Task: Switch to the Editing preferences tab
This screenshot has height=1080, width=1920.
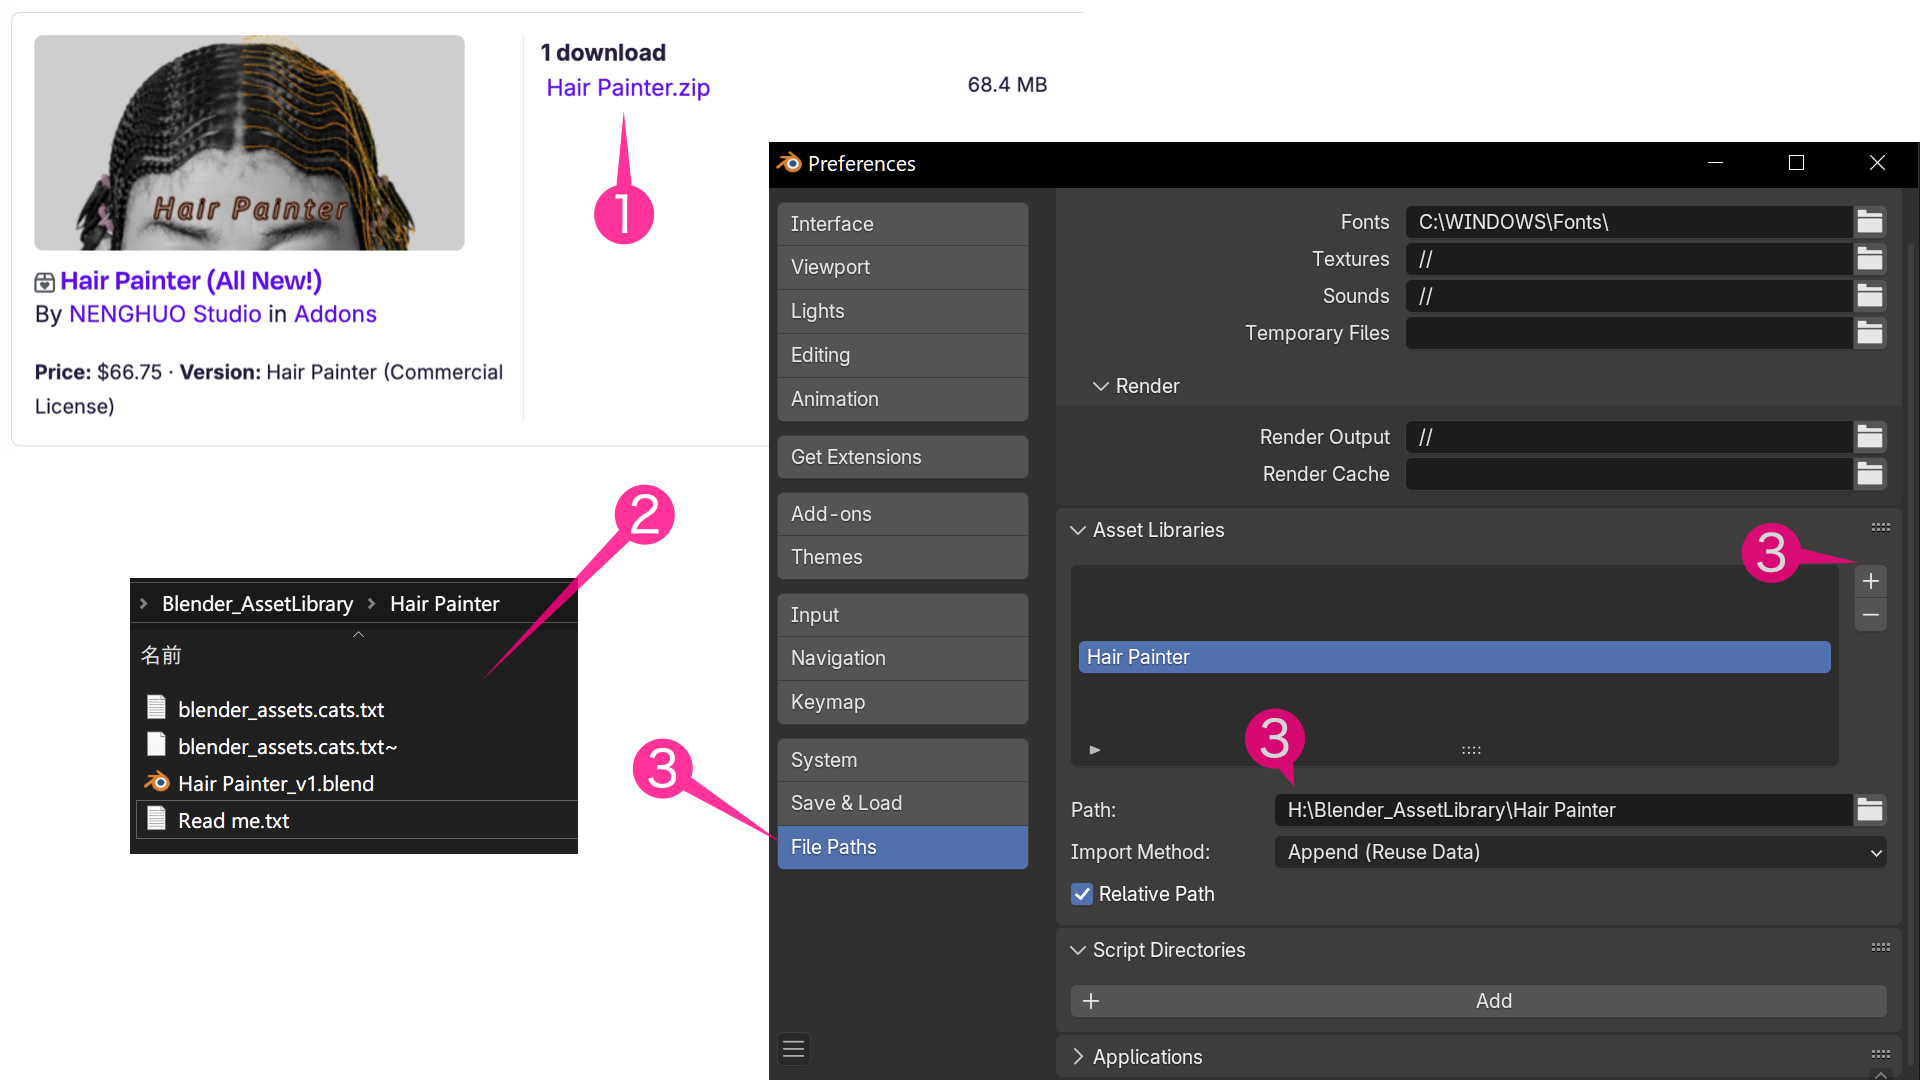Action: coord(903,355)
